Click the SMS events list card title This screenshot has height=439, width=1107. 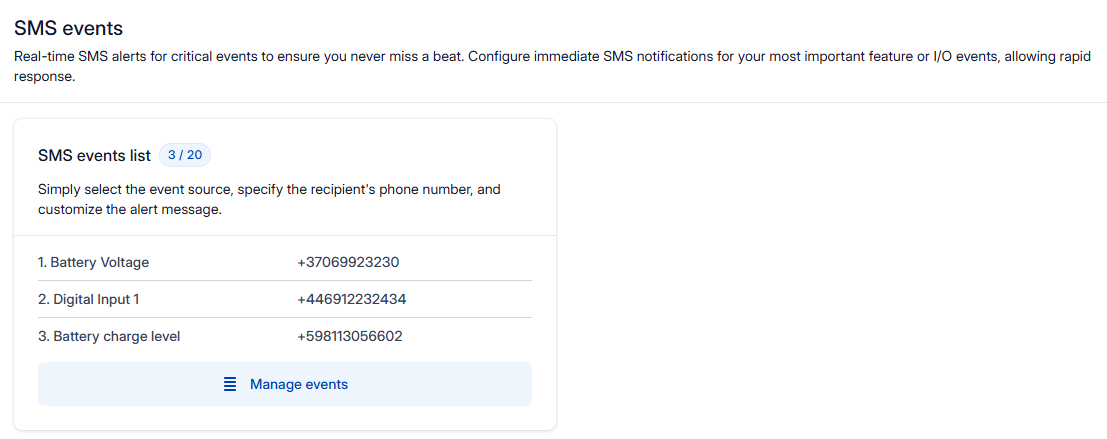[x=94, y=155]
